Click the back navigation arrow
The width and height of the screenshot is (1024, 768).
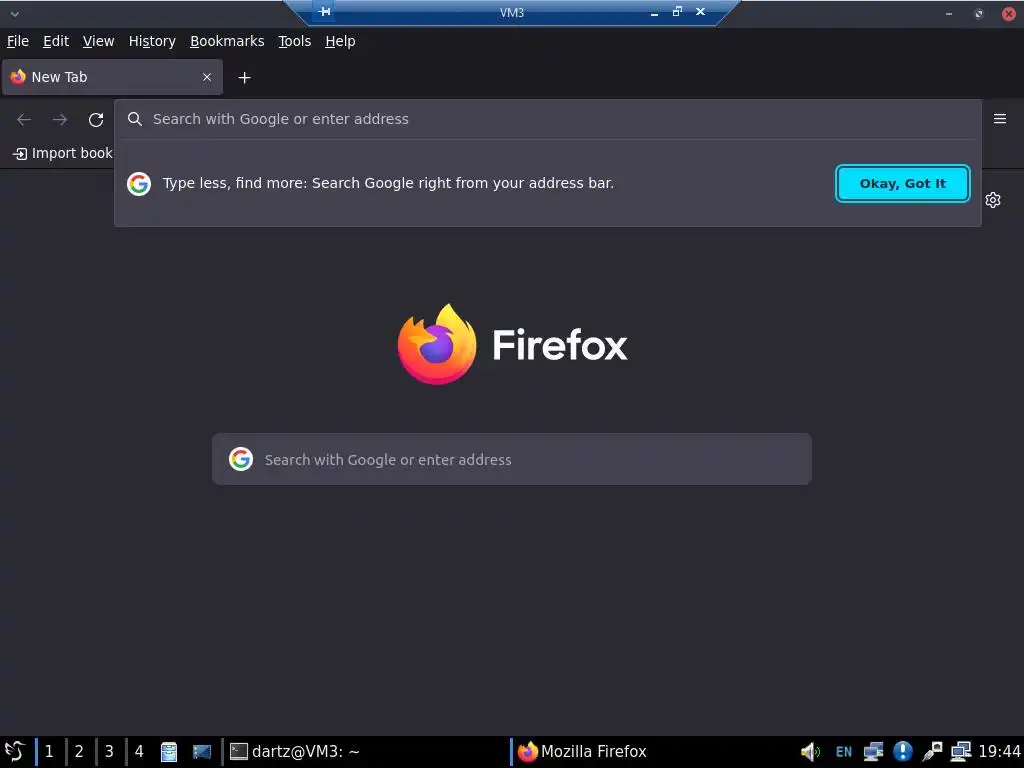pyautogui.click(x=24, y=120)
